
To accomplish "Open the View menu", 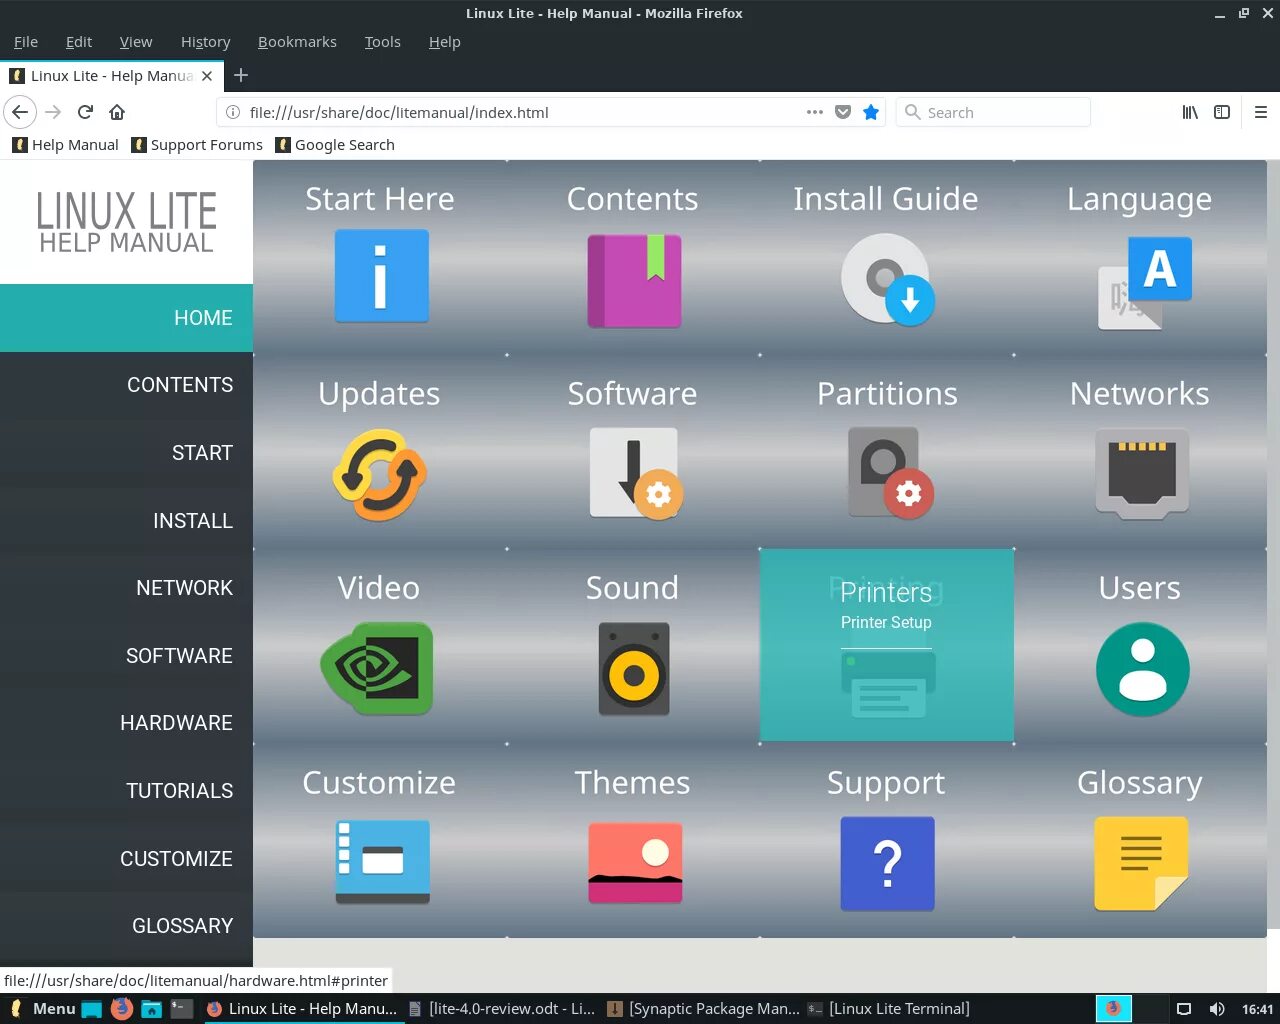I will point(136,42).
